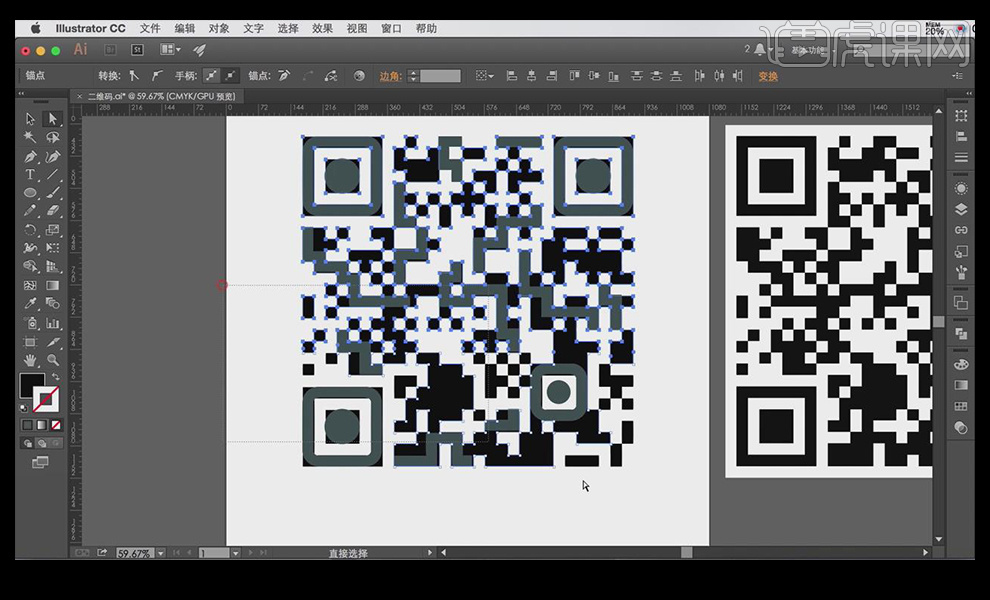Screen dimensions: 990x600
Task: Toggle show handles for selected anchors
Action: (211, 76)
